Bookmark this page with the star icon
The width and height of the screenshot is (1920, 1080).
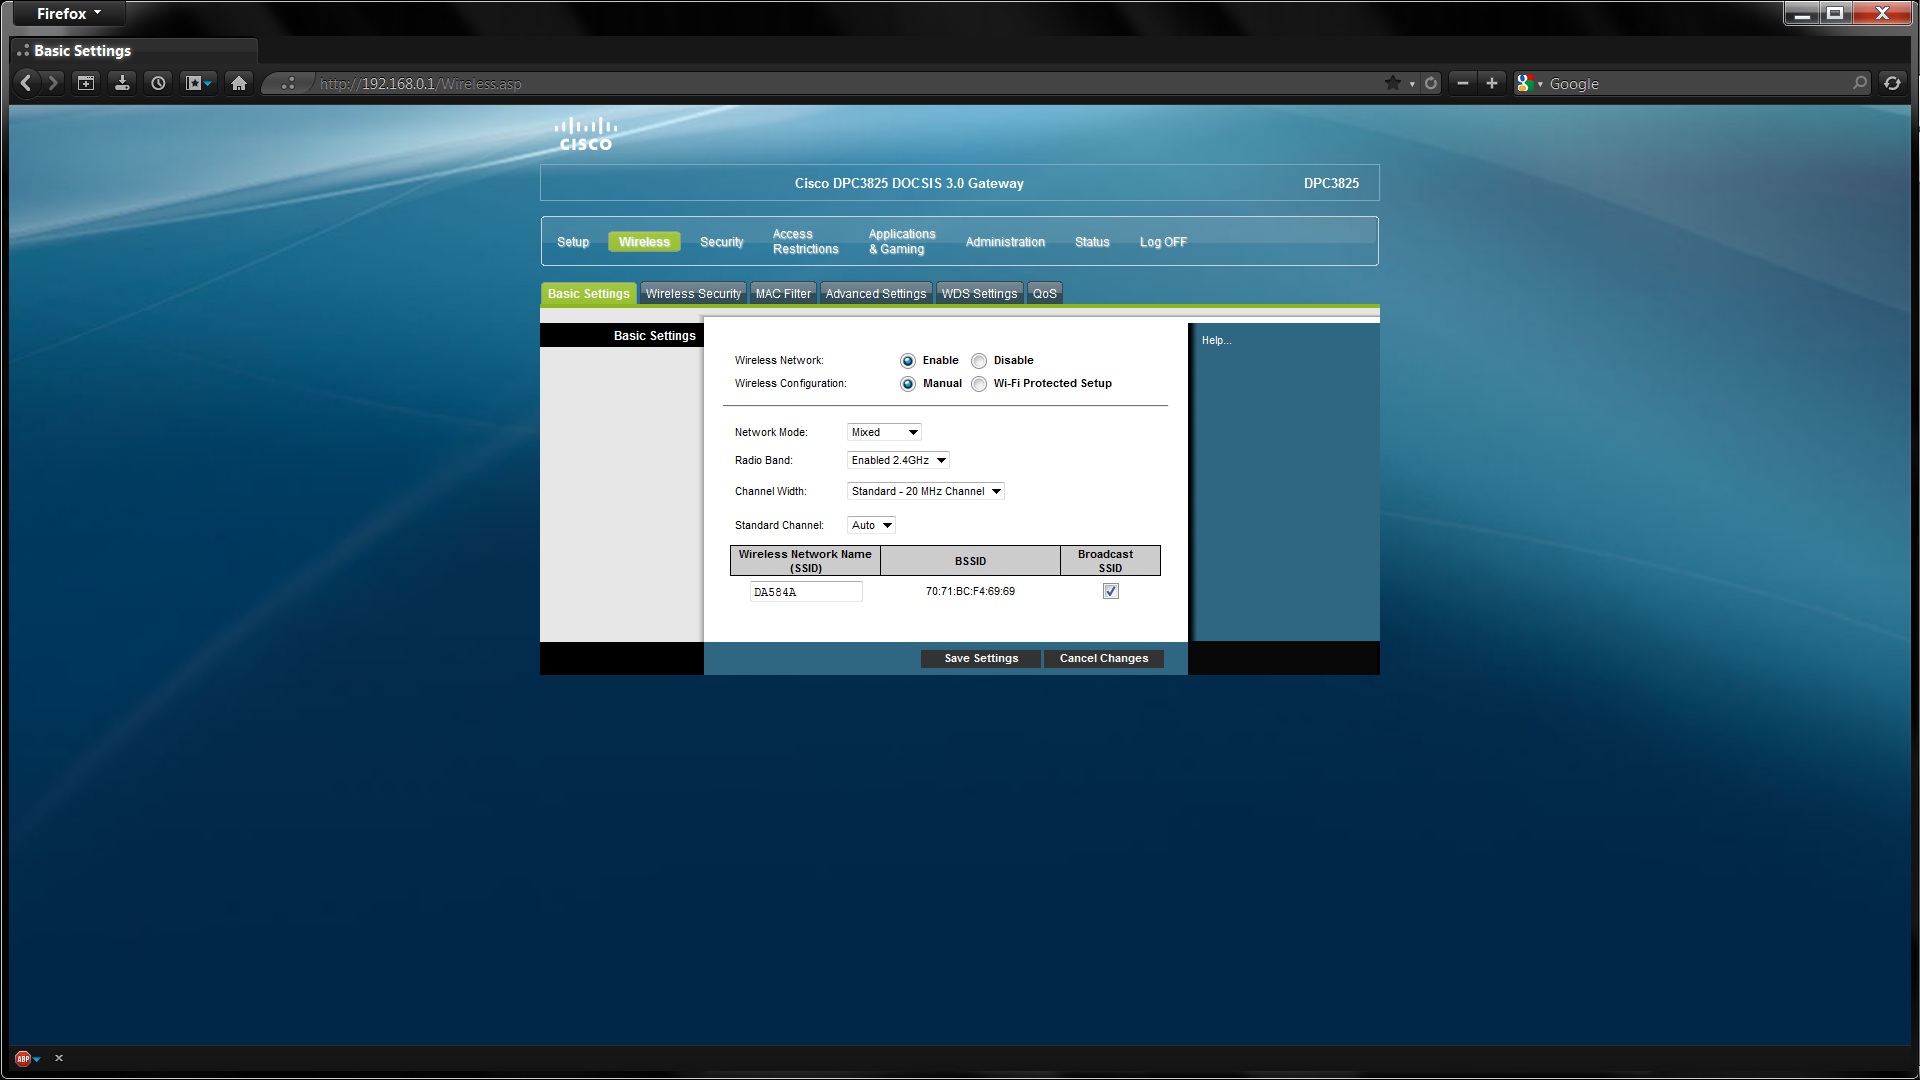tap(1392, 83)
